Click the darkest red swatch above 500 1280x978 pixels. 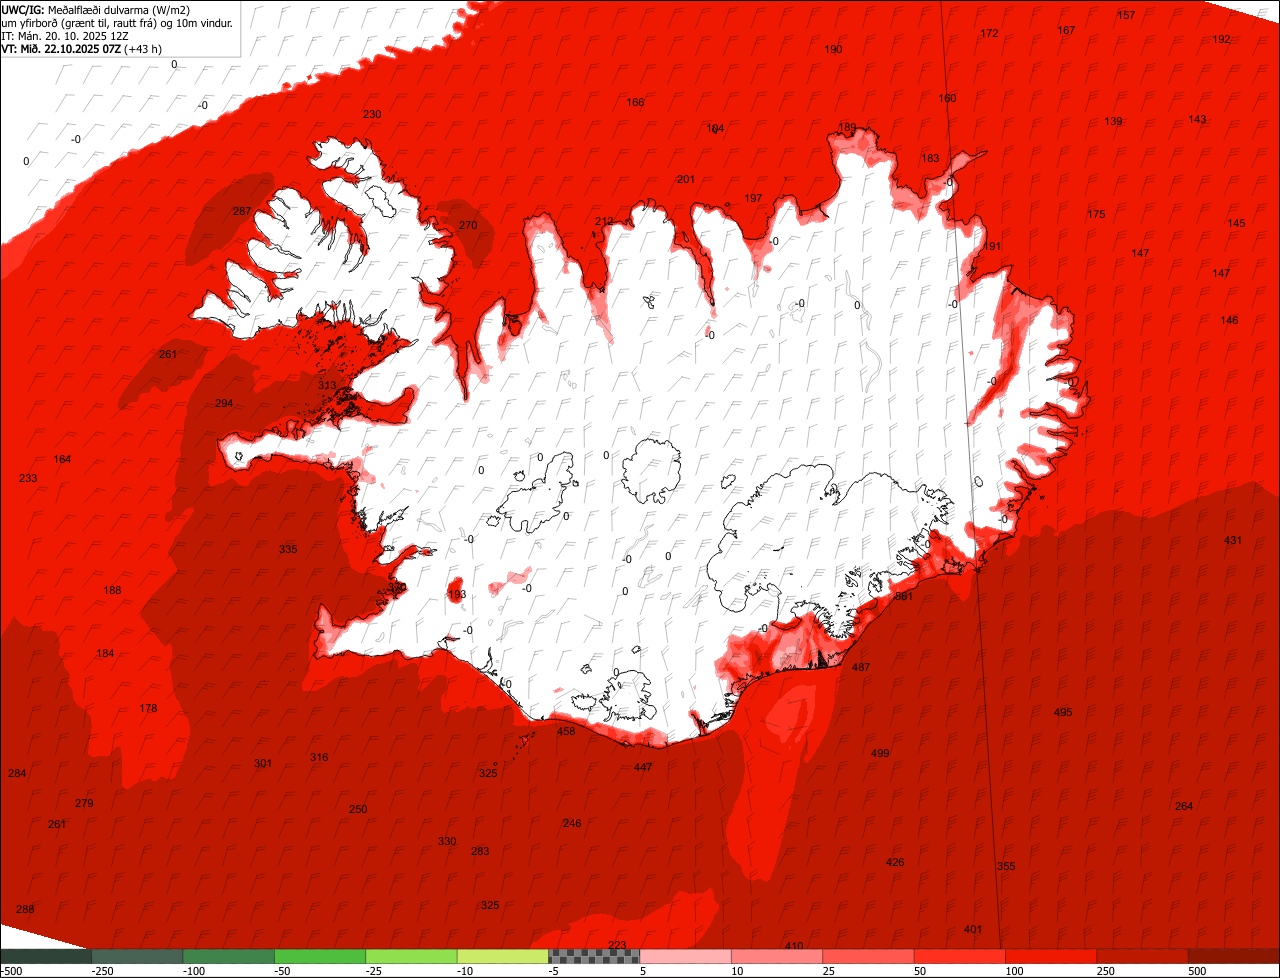pyautogui.click(x=1234, y=956)
